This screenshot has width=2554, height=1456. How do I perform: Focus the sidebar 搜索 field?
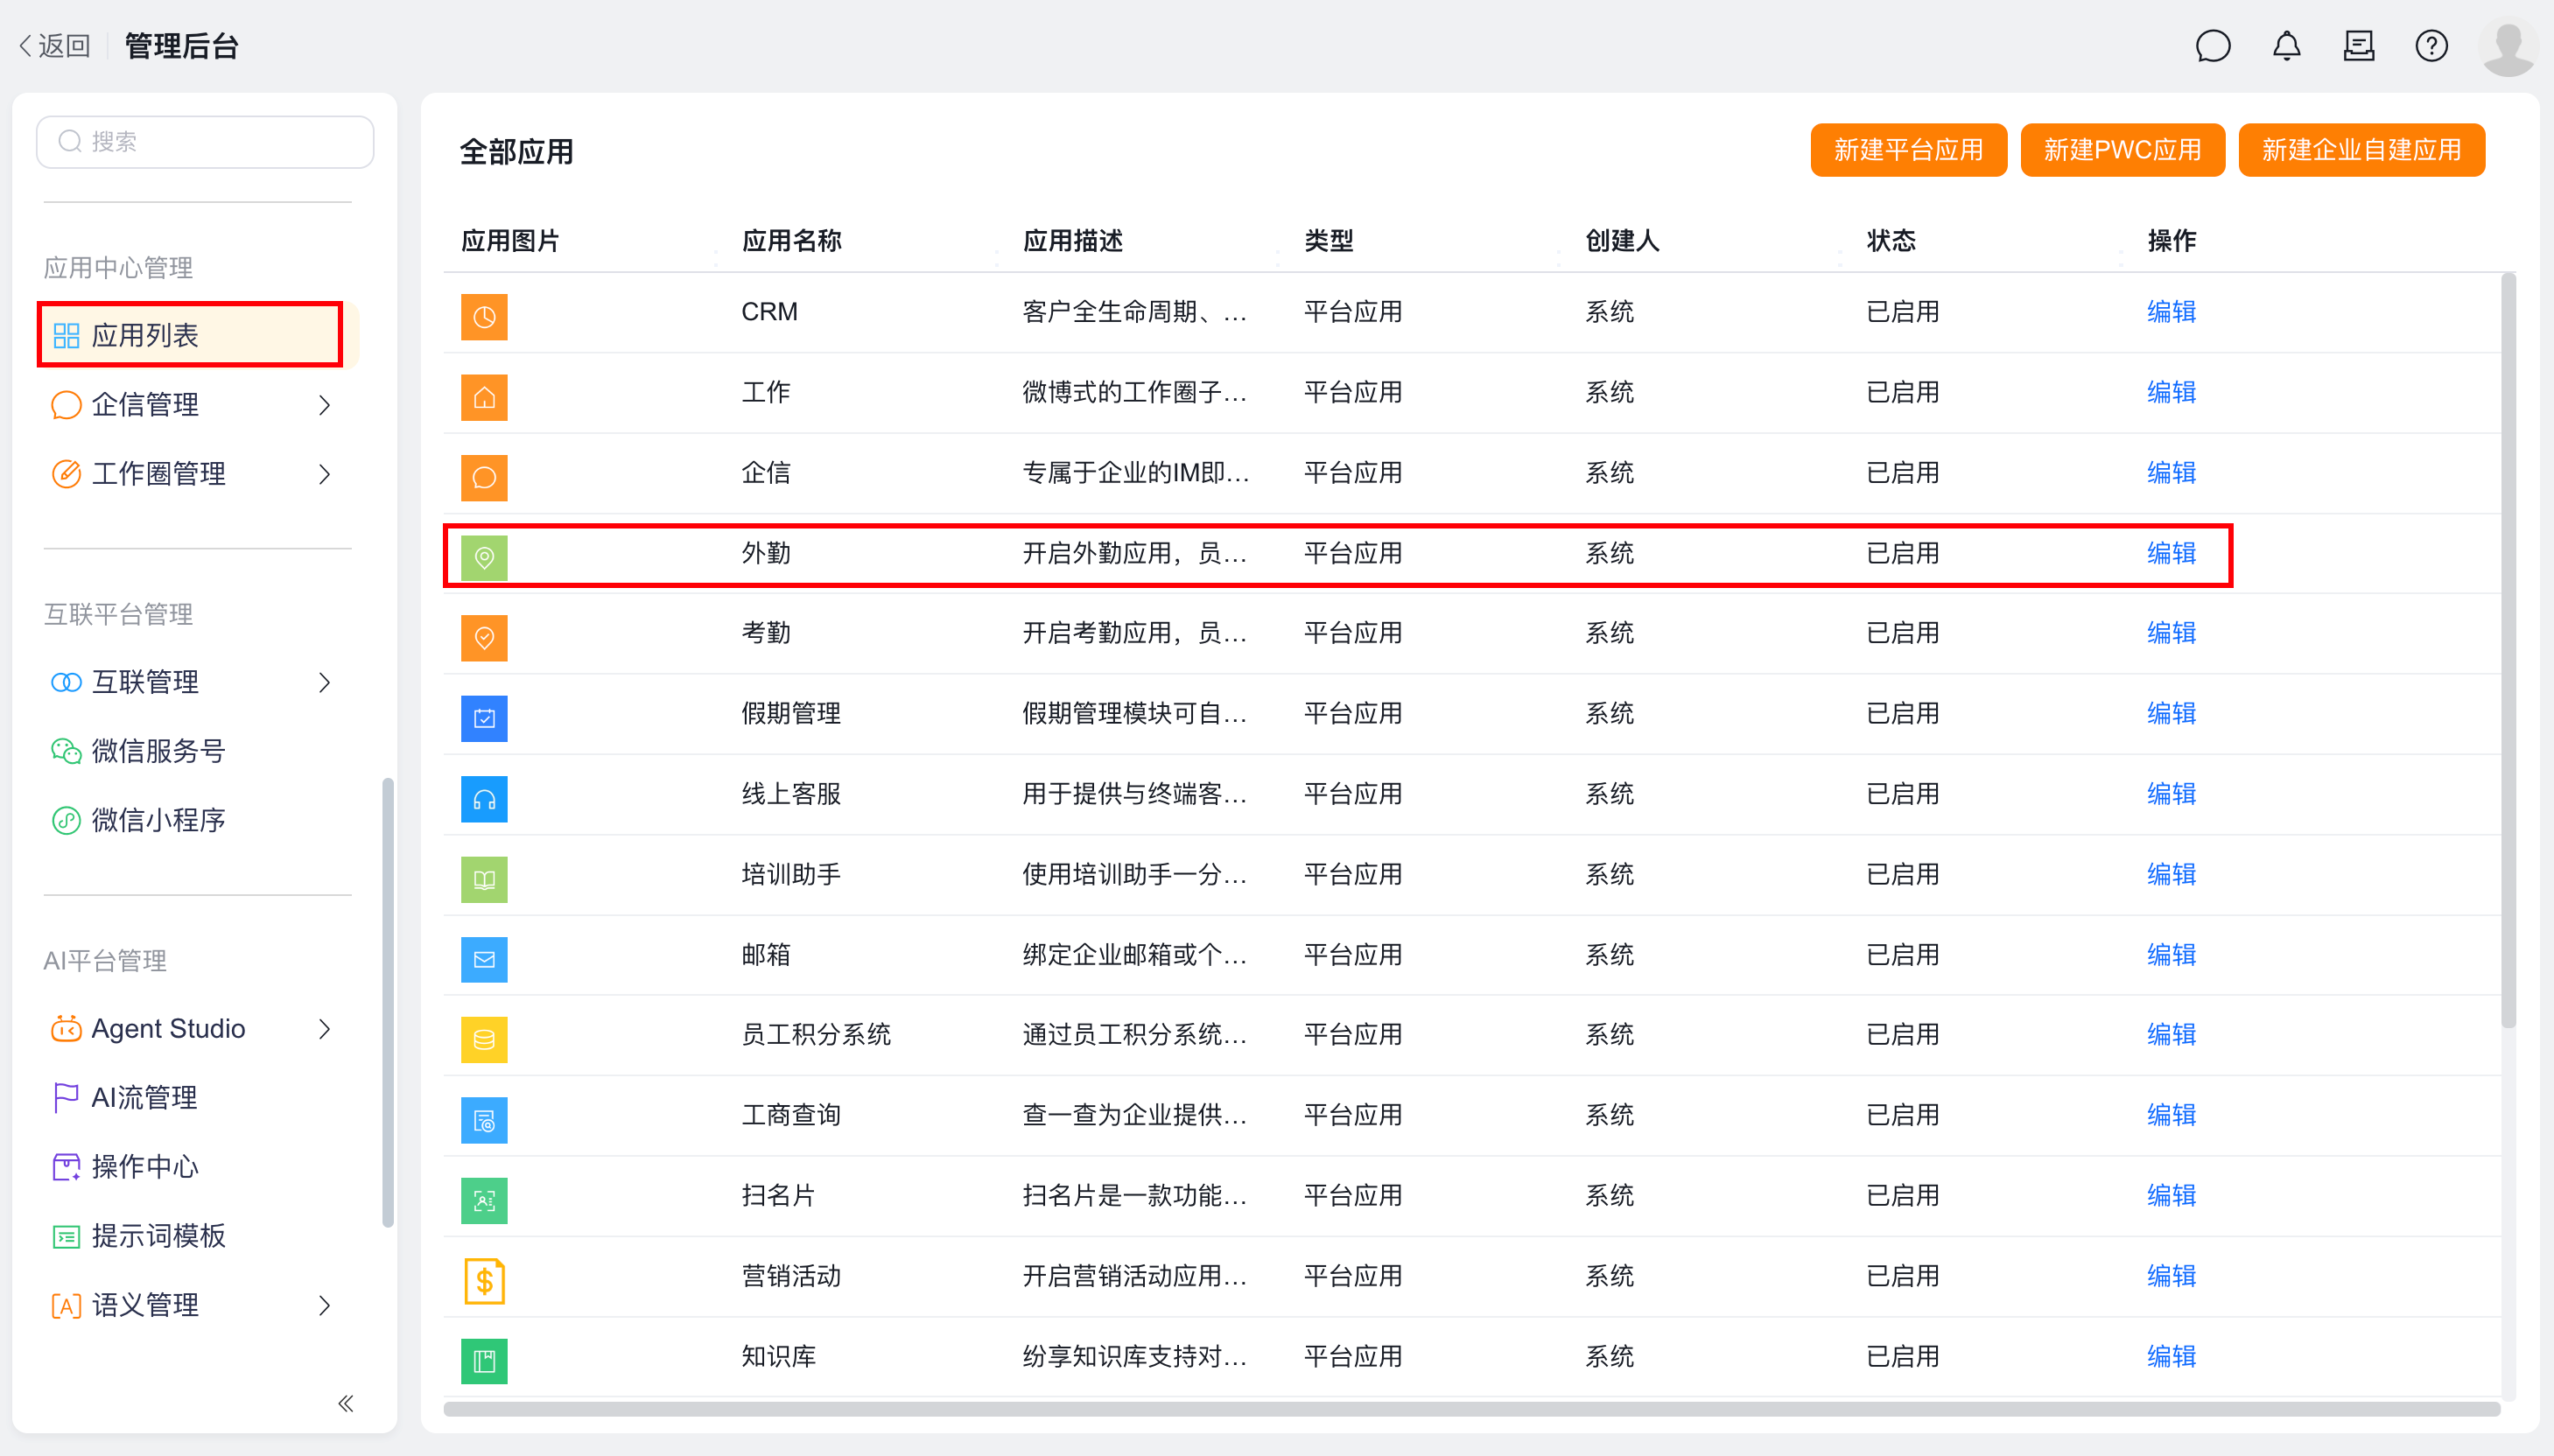205,142
